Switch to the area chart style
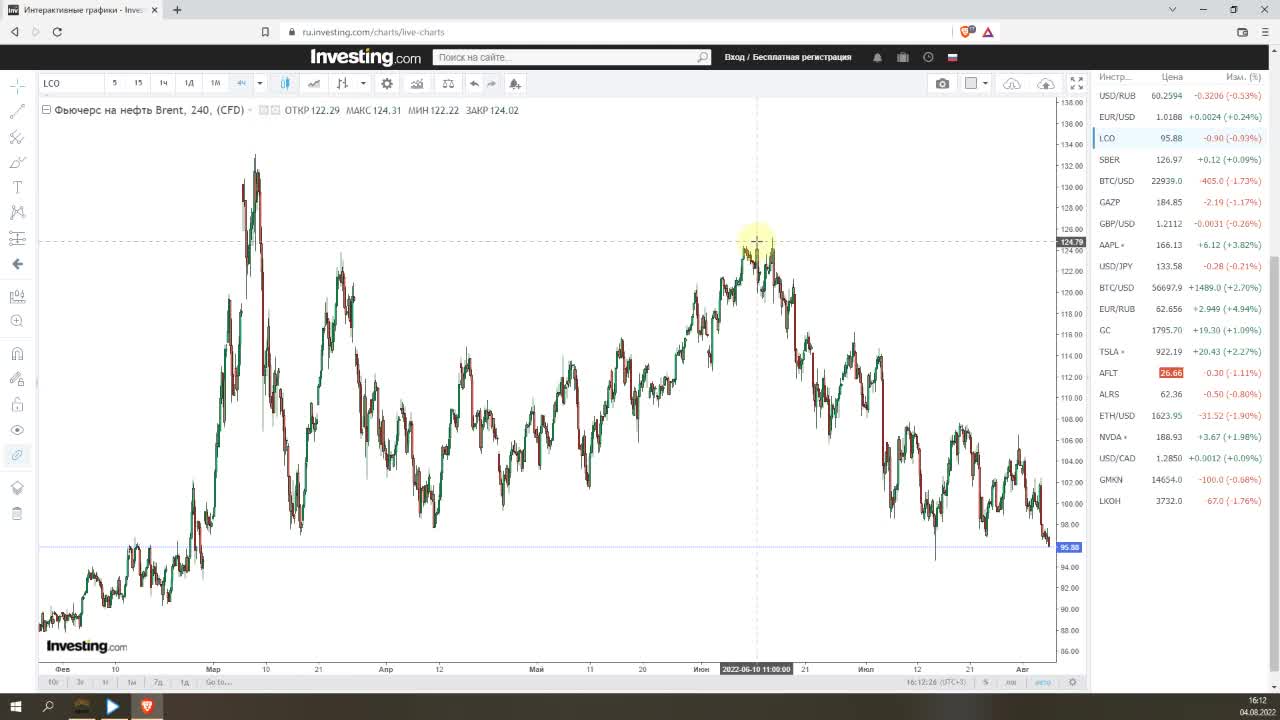This screenshot has height=720, width=1280. tap(314, 83)
